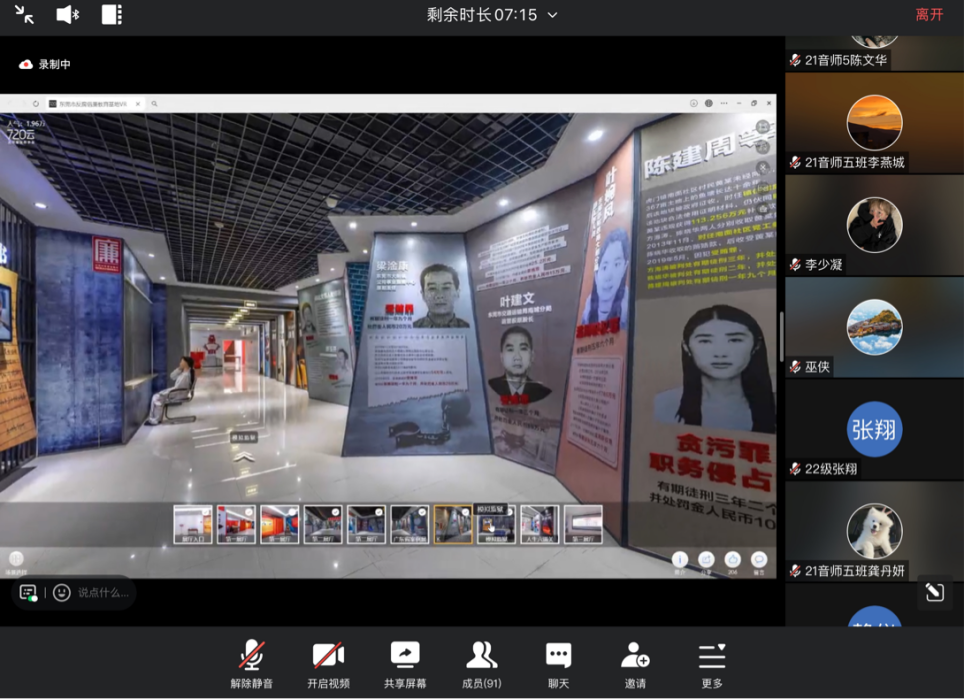964x699 pixels.
Task: Open the tour info 简介 button
Action: 679,562
